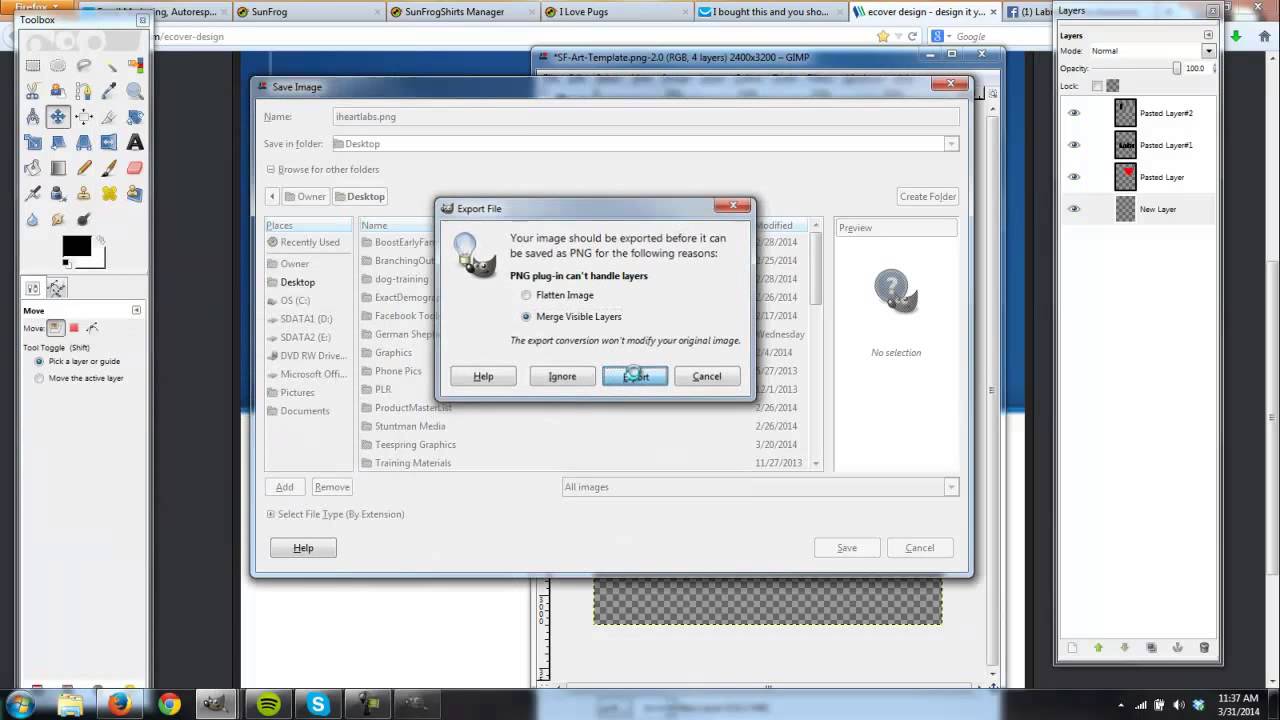Click the duplicate layer icon

click(1151, 648)
